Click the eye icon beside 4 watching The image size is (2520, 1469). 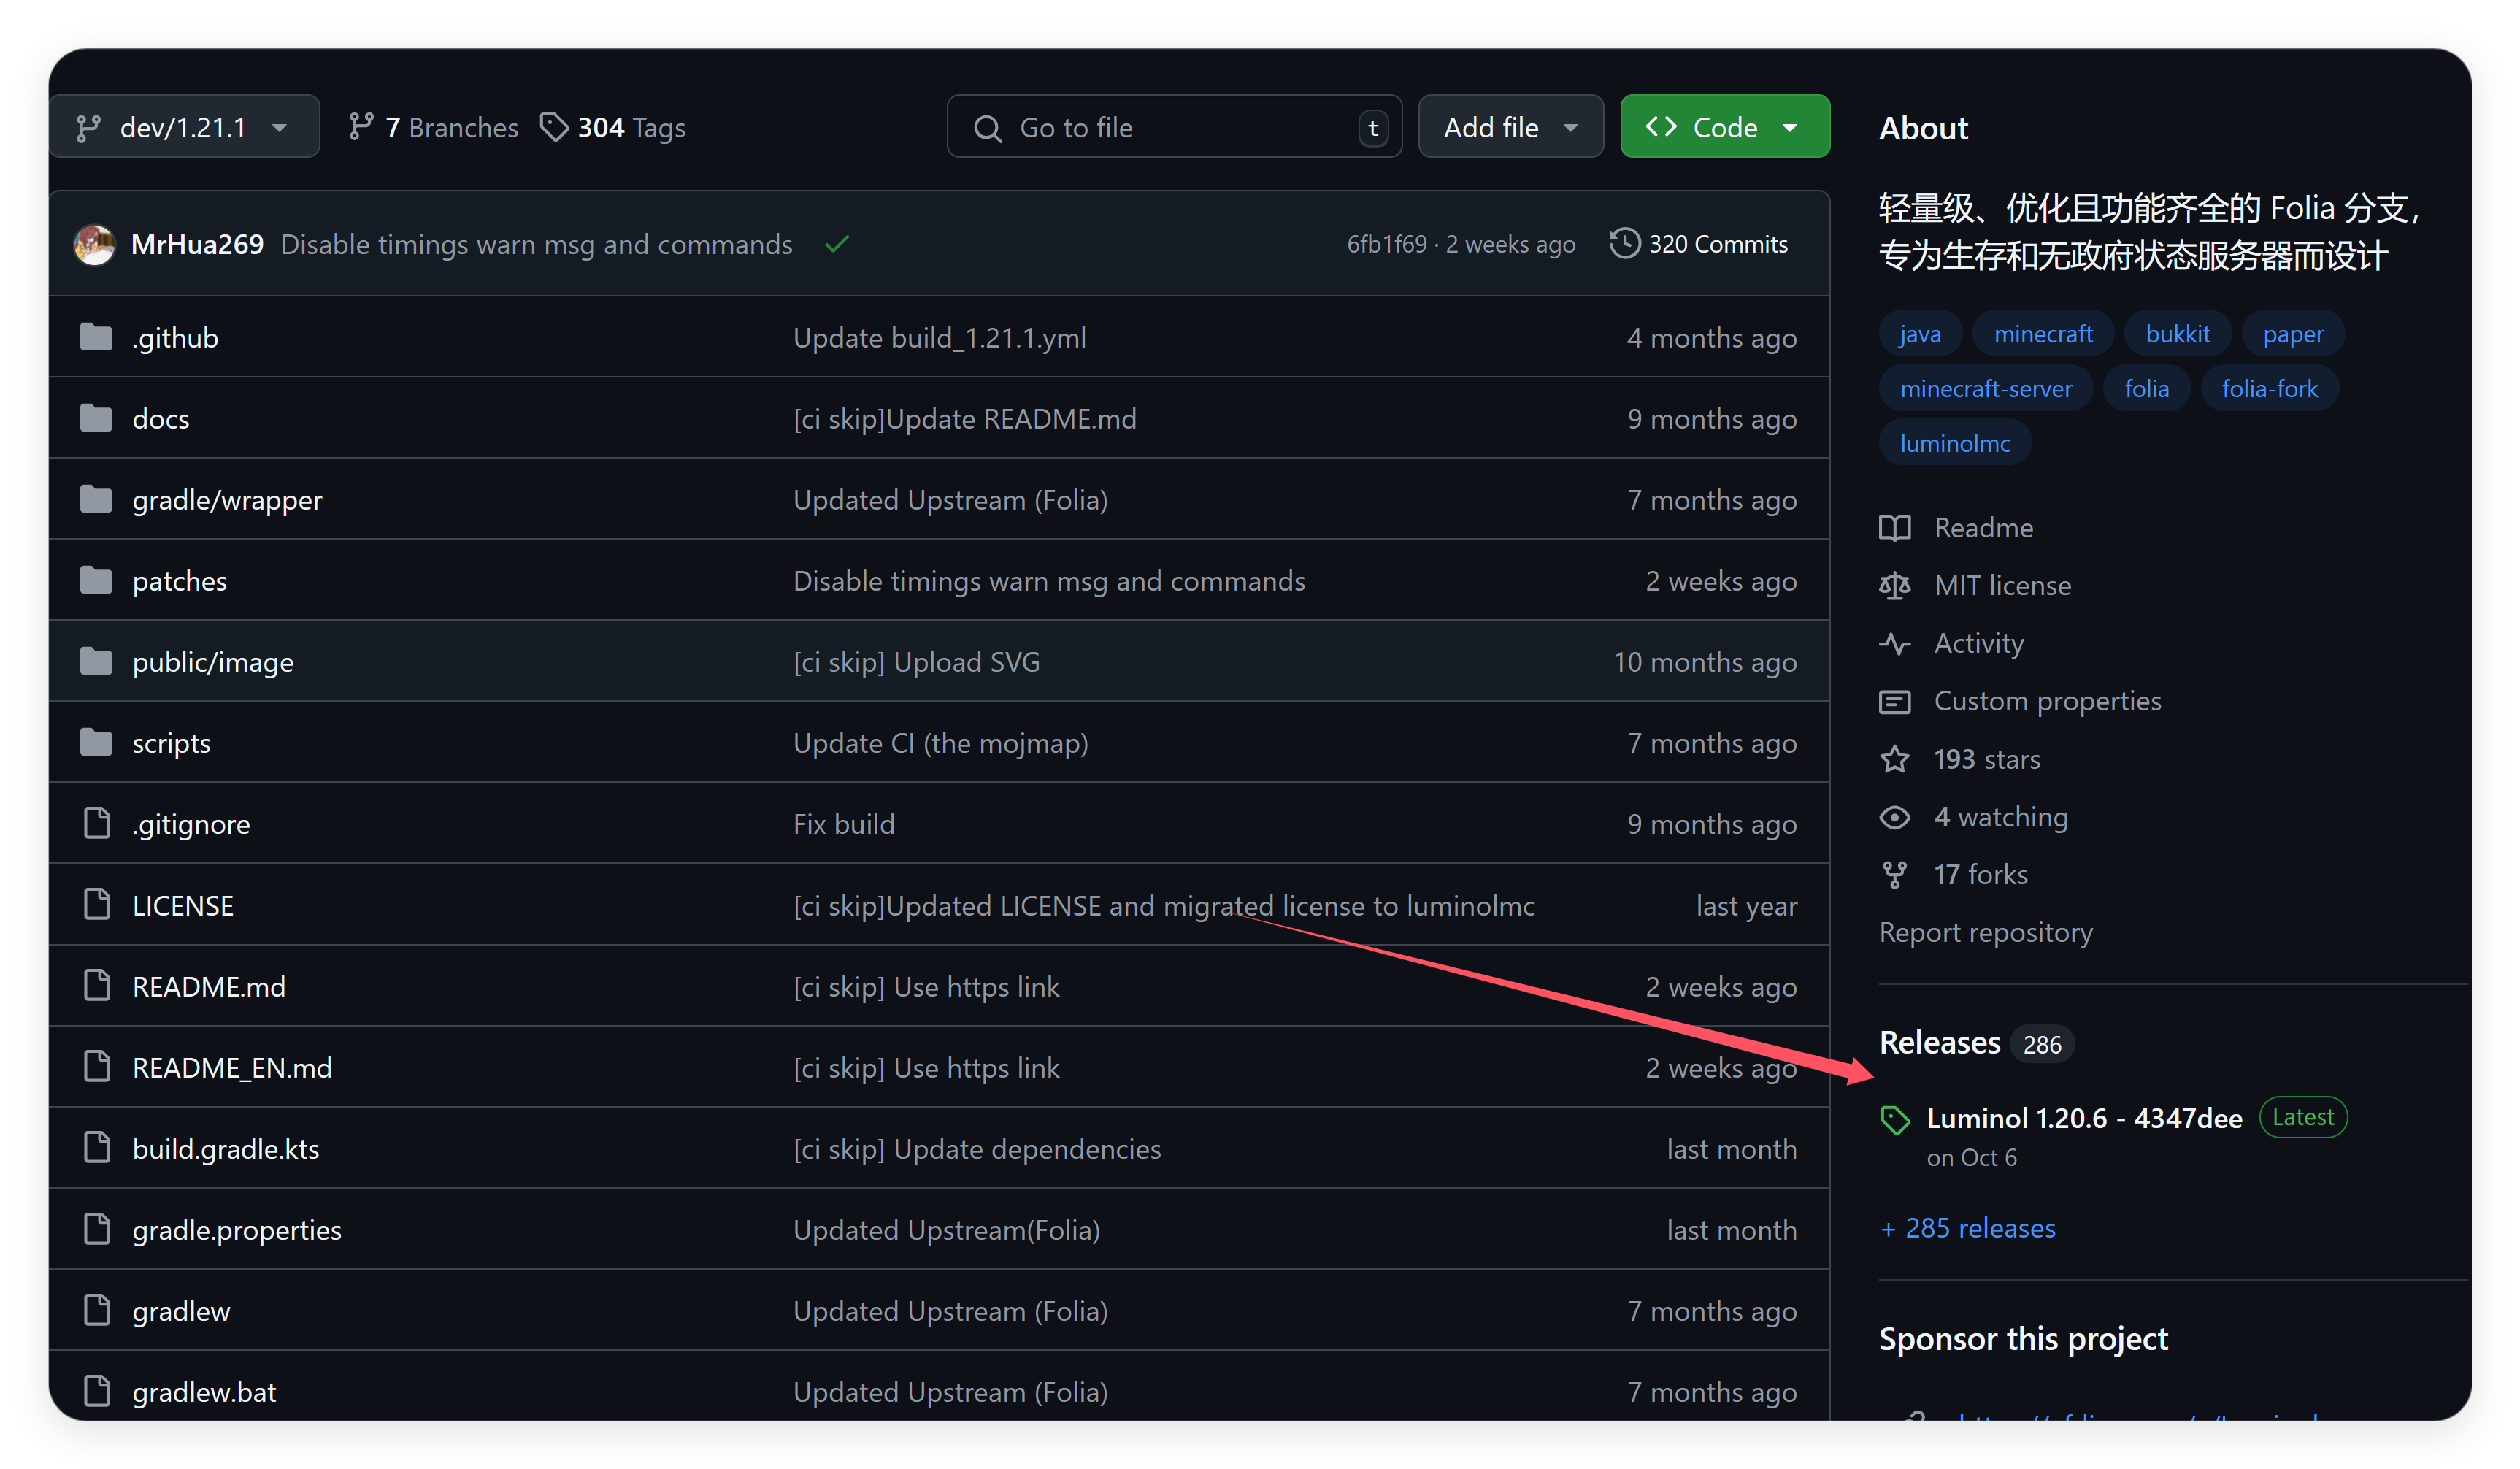[1894, 817]
